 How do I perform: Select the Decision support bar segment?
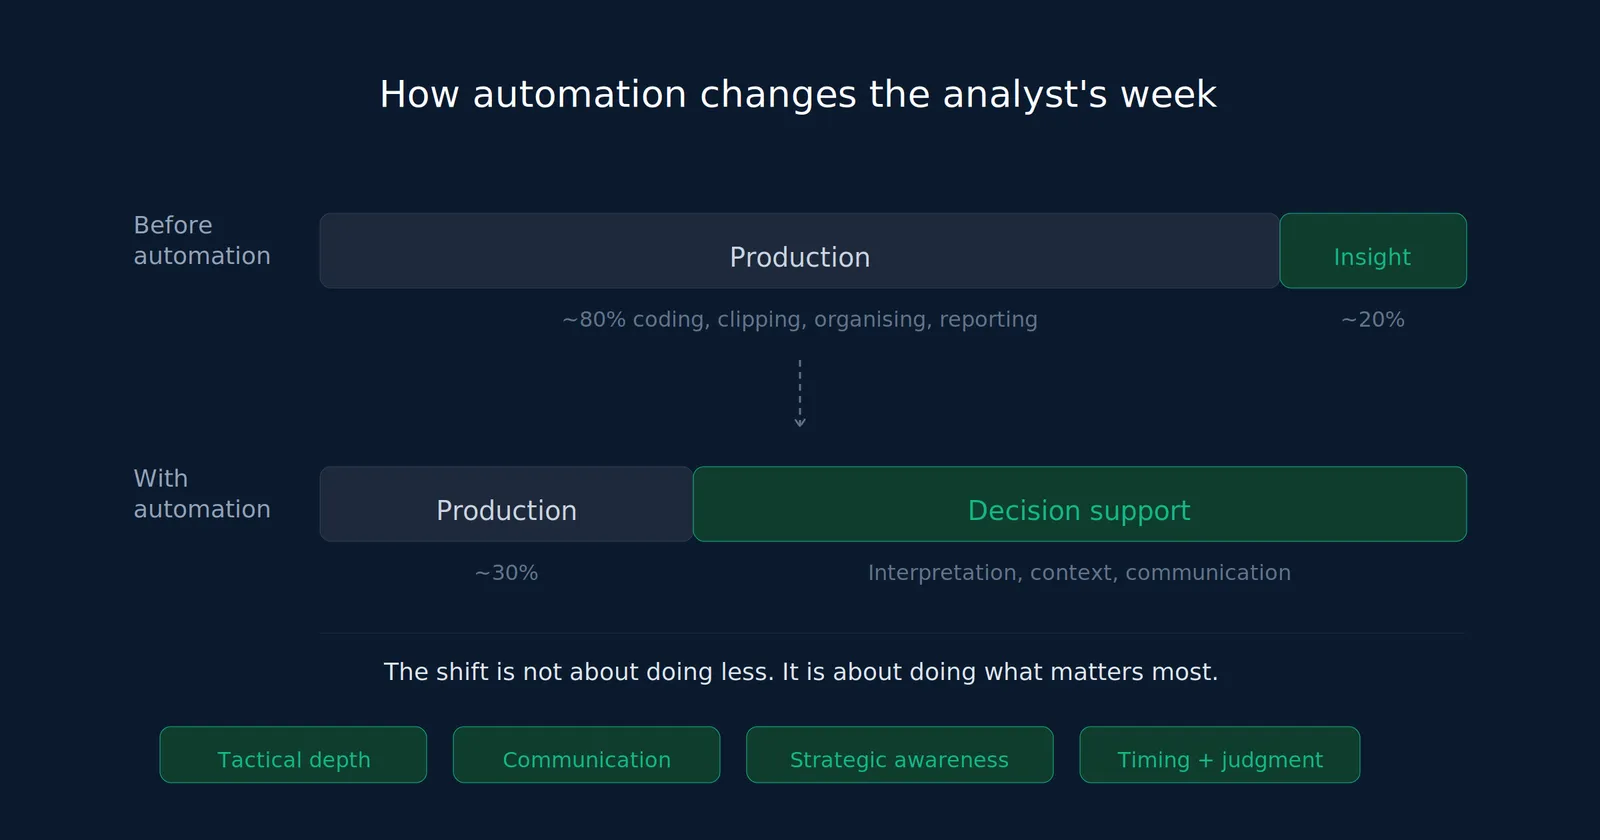[1080, 504]
